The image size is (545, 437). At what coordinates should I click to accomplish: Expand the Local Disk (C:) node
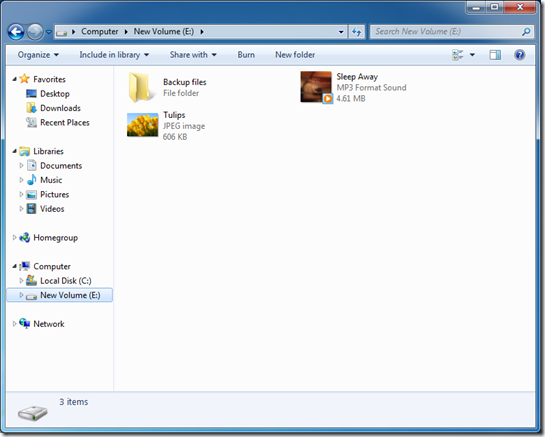click(x=21, y=280)
